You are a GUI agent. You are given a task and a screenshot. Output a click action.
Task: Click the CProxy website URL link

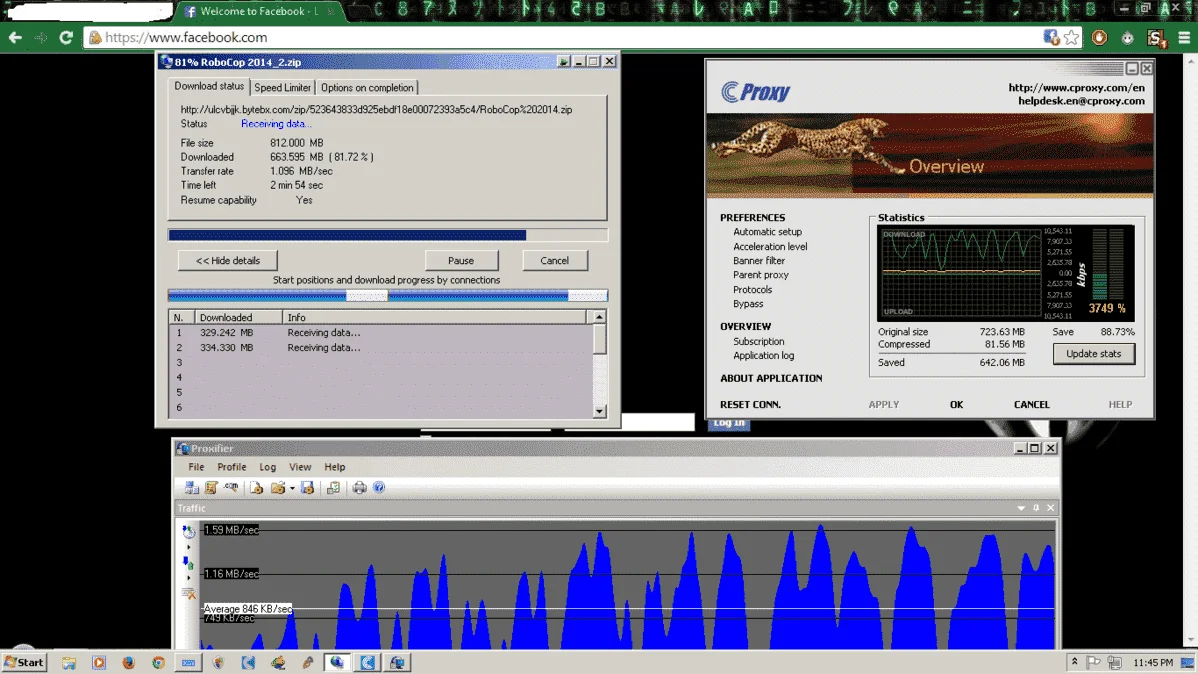point(1077,88)
